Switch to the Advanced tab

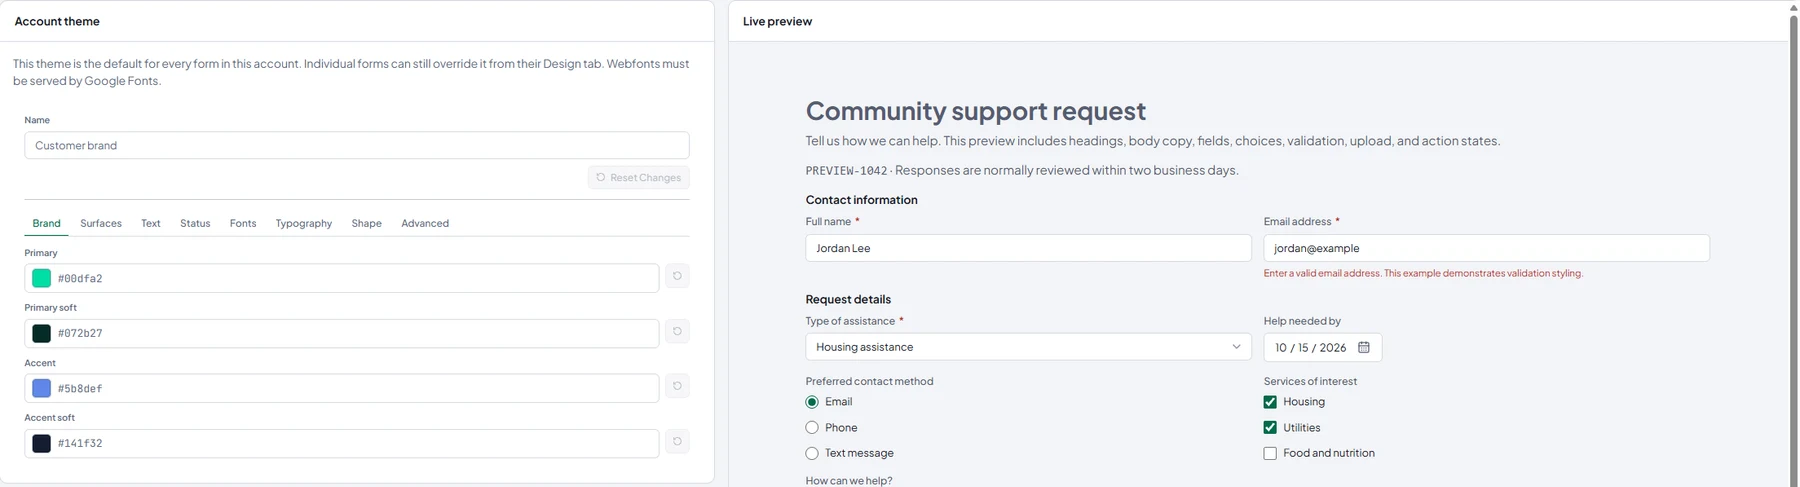tap(425, 223)
